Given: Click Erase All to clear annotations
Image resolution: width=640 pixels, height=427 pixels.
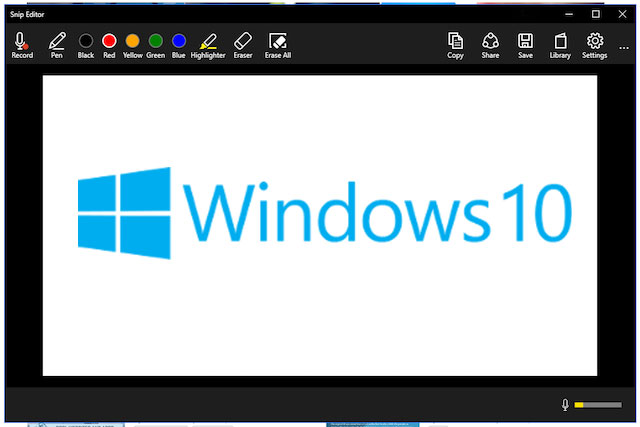Looking at the screenshot, I should tap(278, 45).
